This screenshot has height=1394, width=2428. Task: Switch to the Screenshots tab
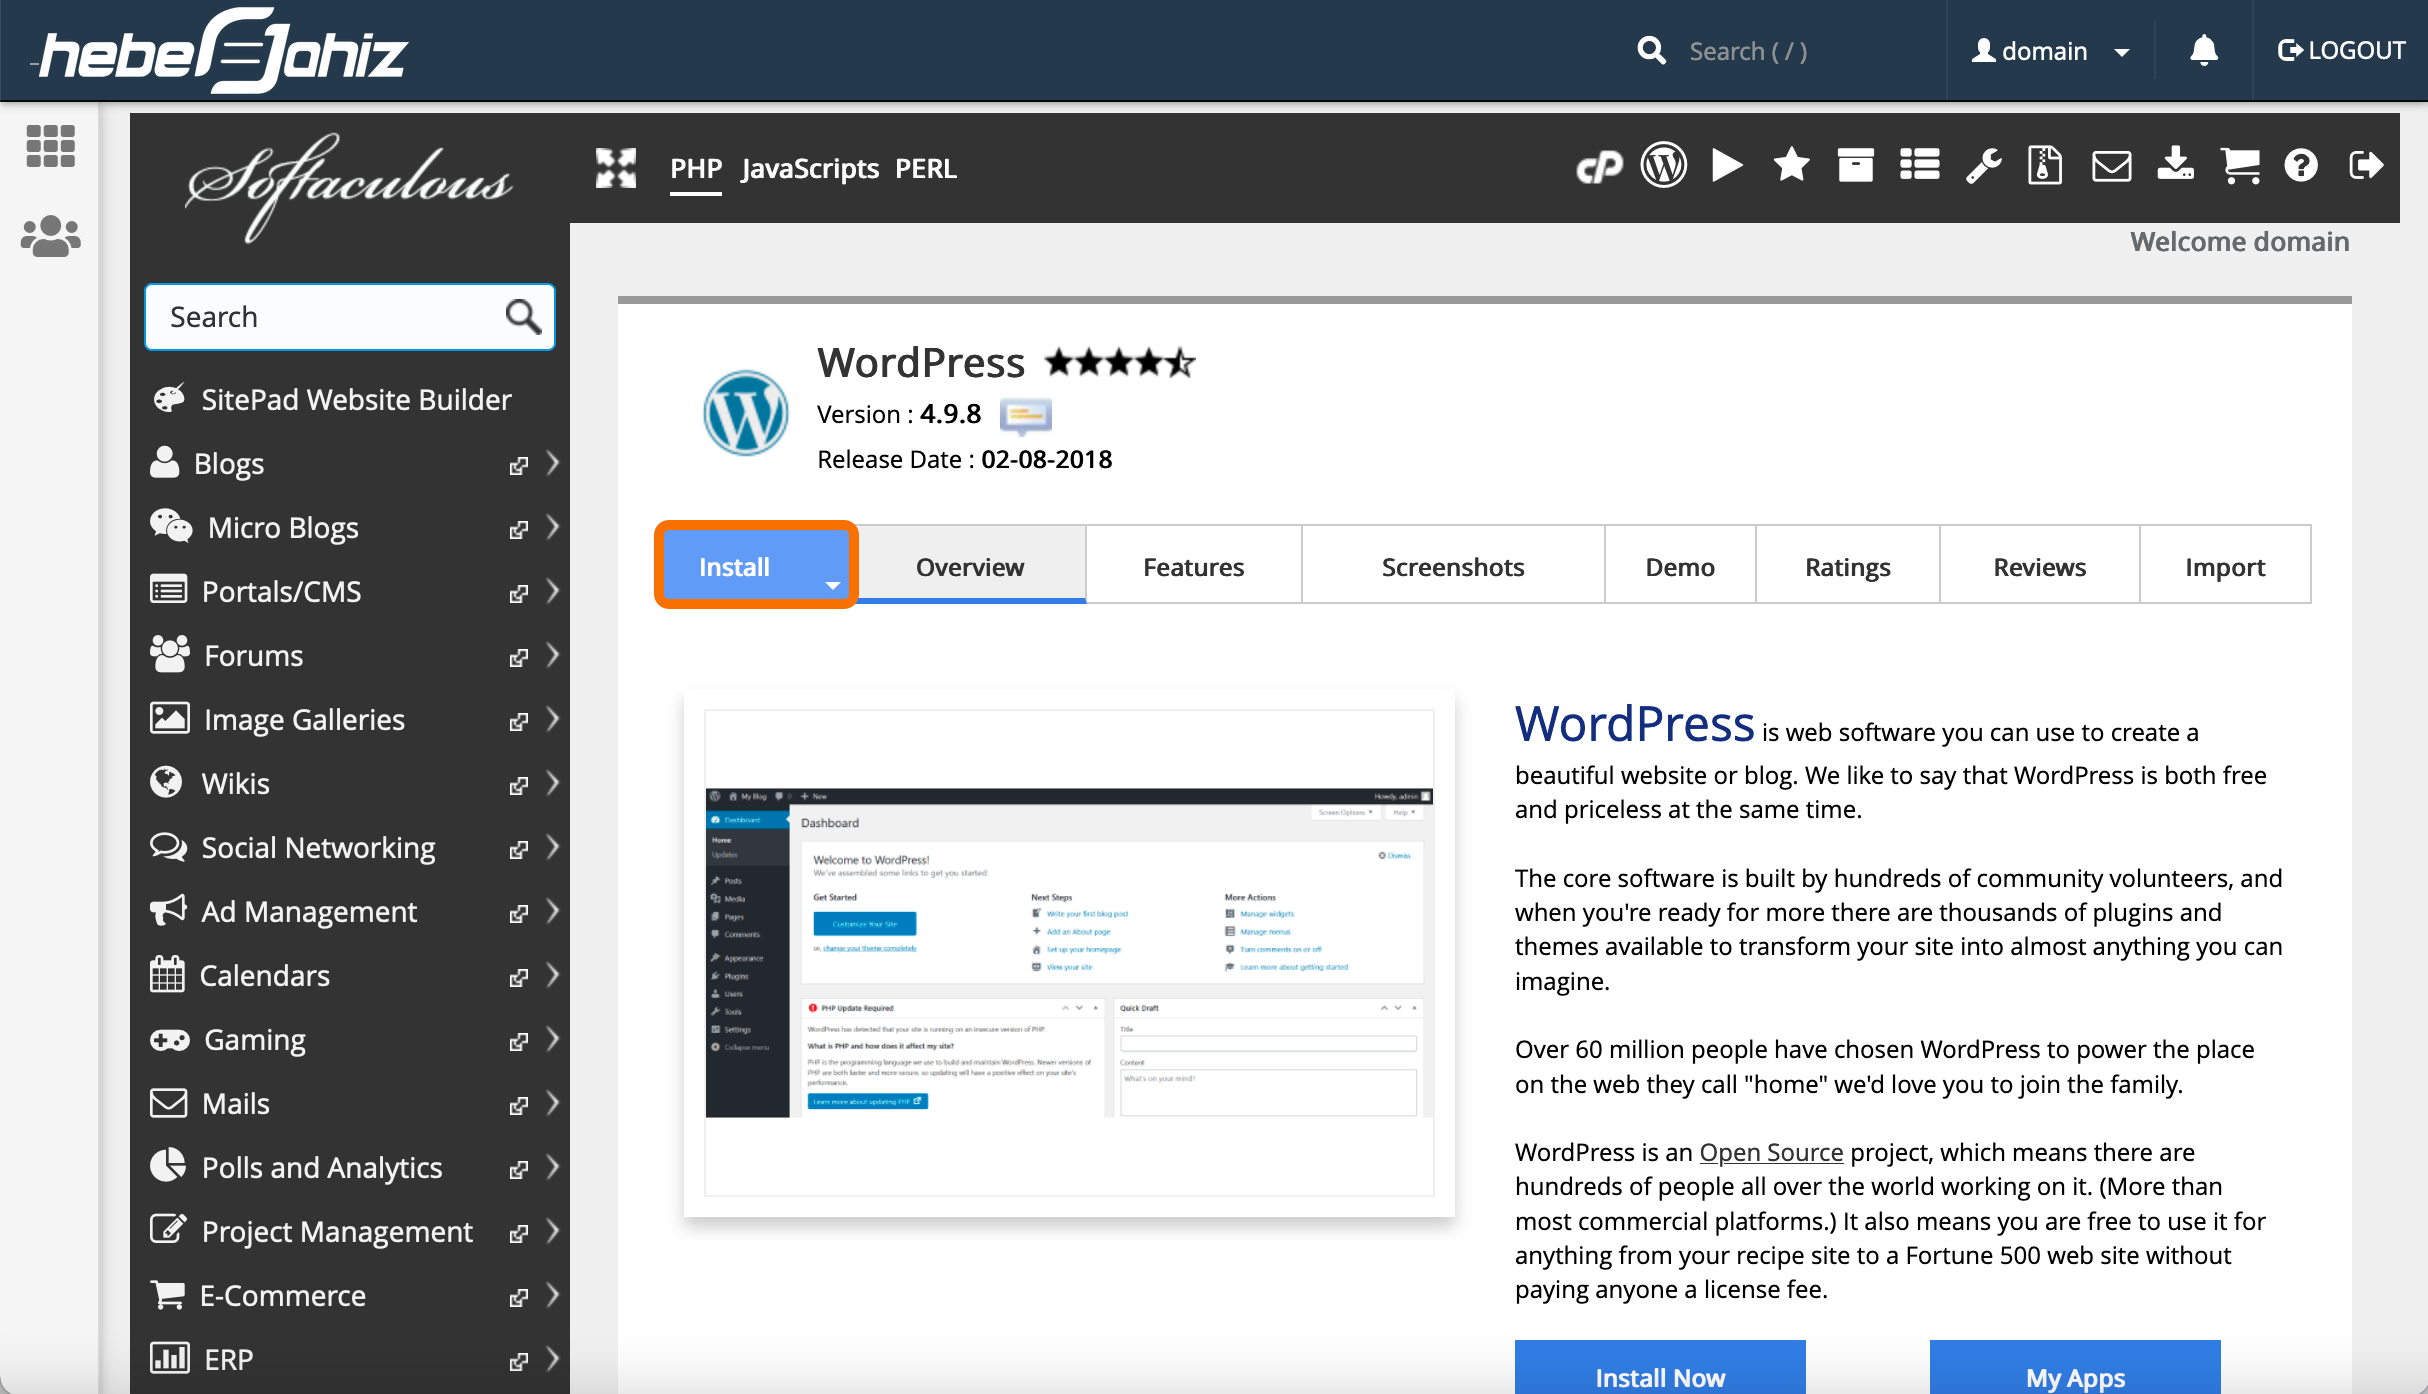[1452, 567]
